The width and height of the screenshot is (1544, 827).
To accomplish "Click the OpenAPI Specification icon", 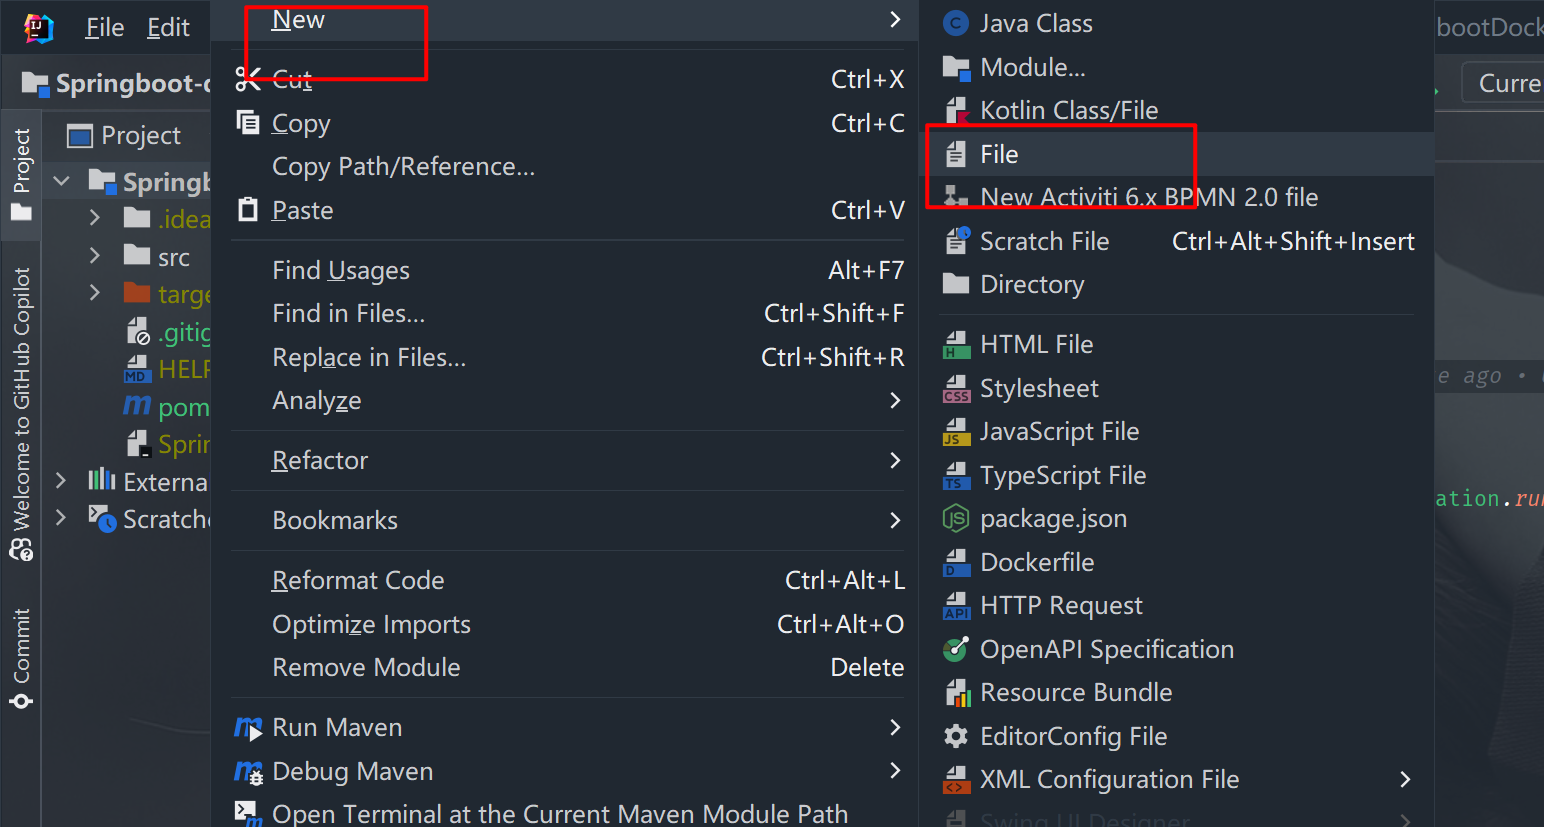I will coord(956,650).
